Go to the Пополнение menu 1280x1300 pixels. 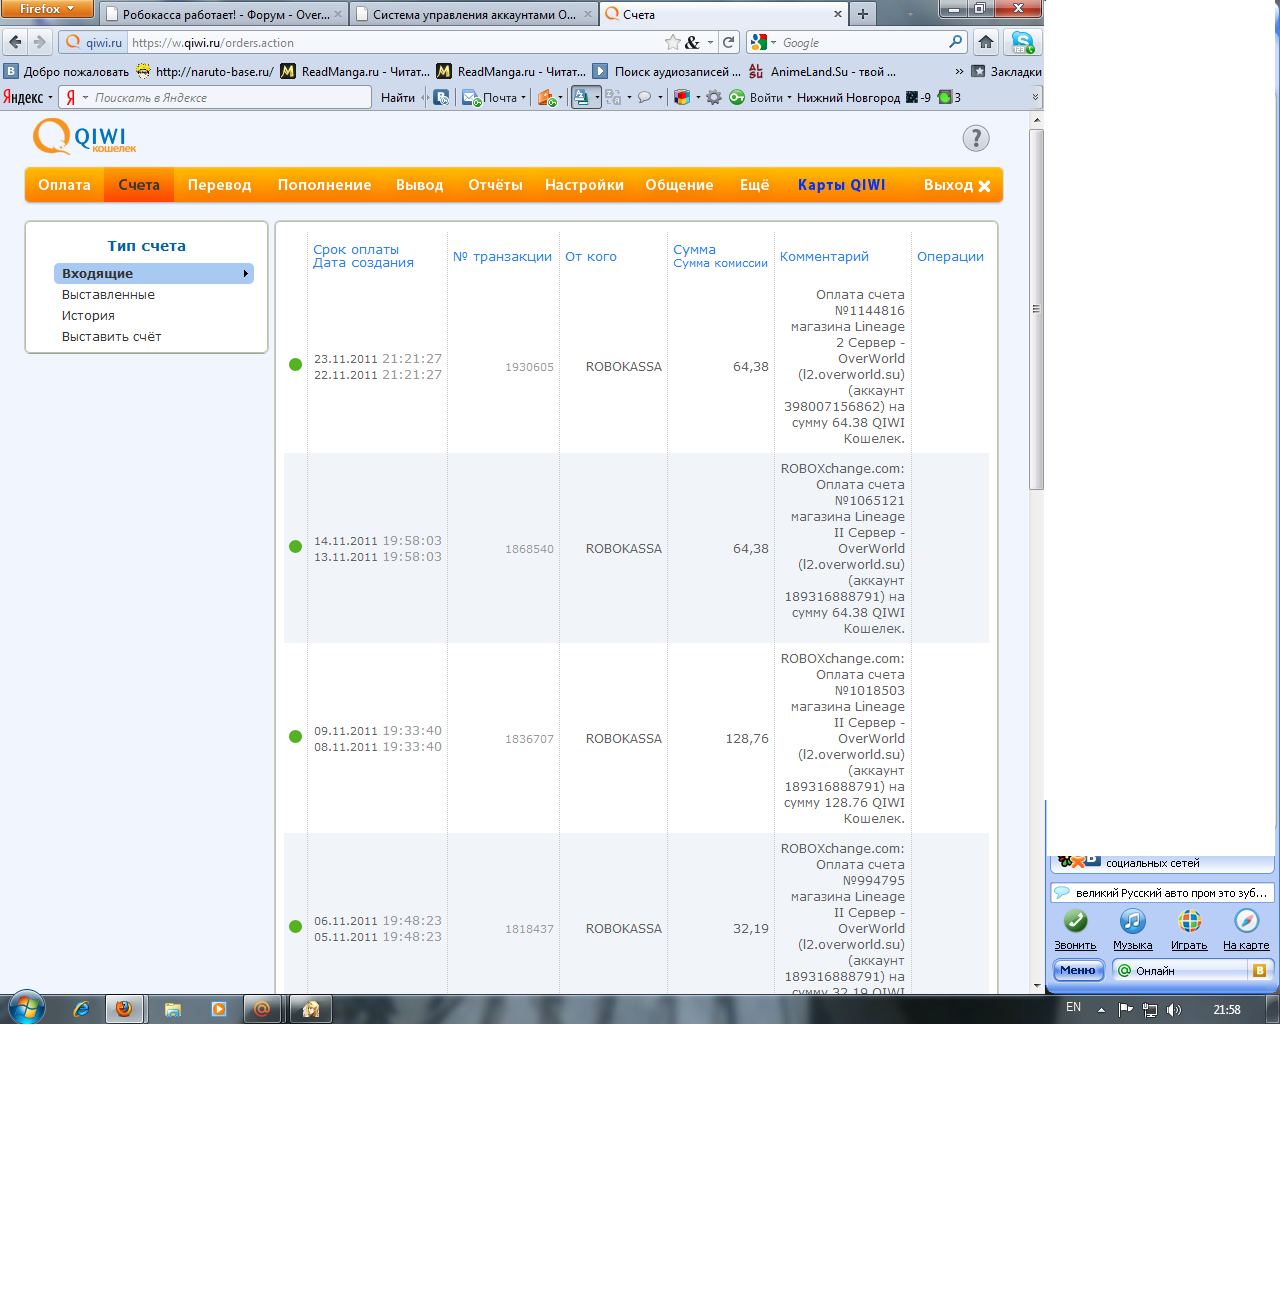pyautogui.click(x=324, y=185)
